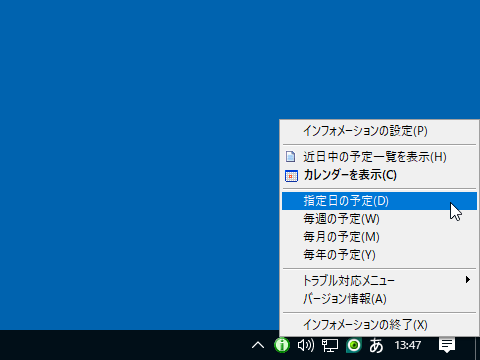This screenshot has height=360, width=480.
Task: Open 毎週の予定(W) schedule
Action: pos(379,219)
